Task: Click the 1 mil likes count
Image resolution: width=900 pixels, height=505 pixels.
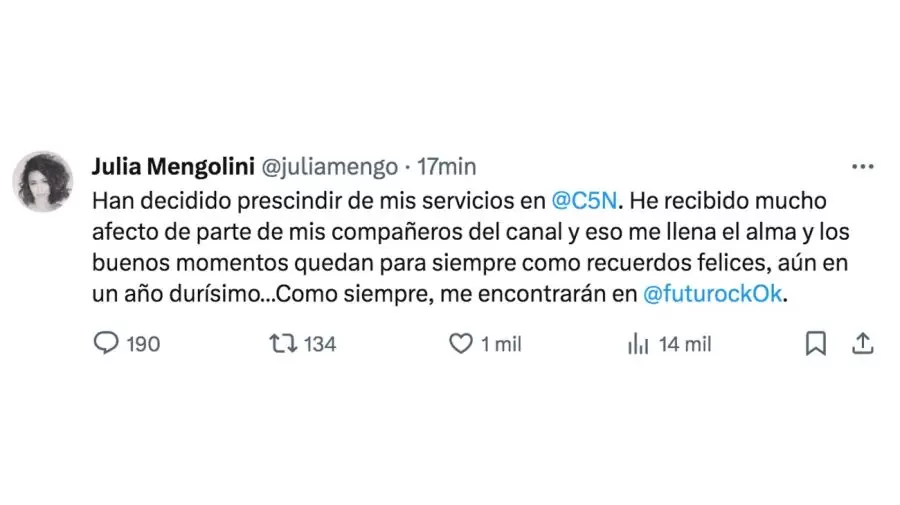Action: point(501,344)
